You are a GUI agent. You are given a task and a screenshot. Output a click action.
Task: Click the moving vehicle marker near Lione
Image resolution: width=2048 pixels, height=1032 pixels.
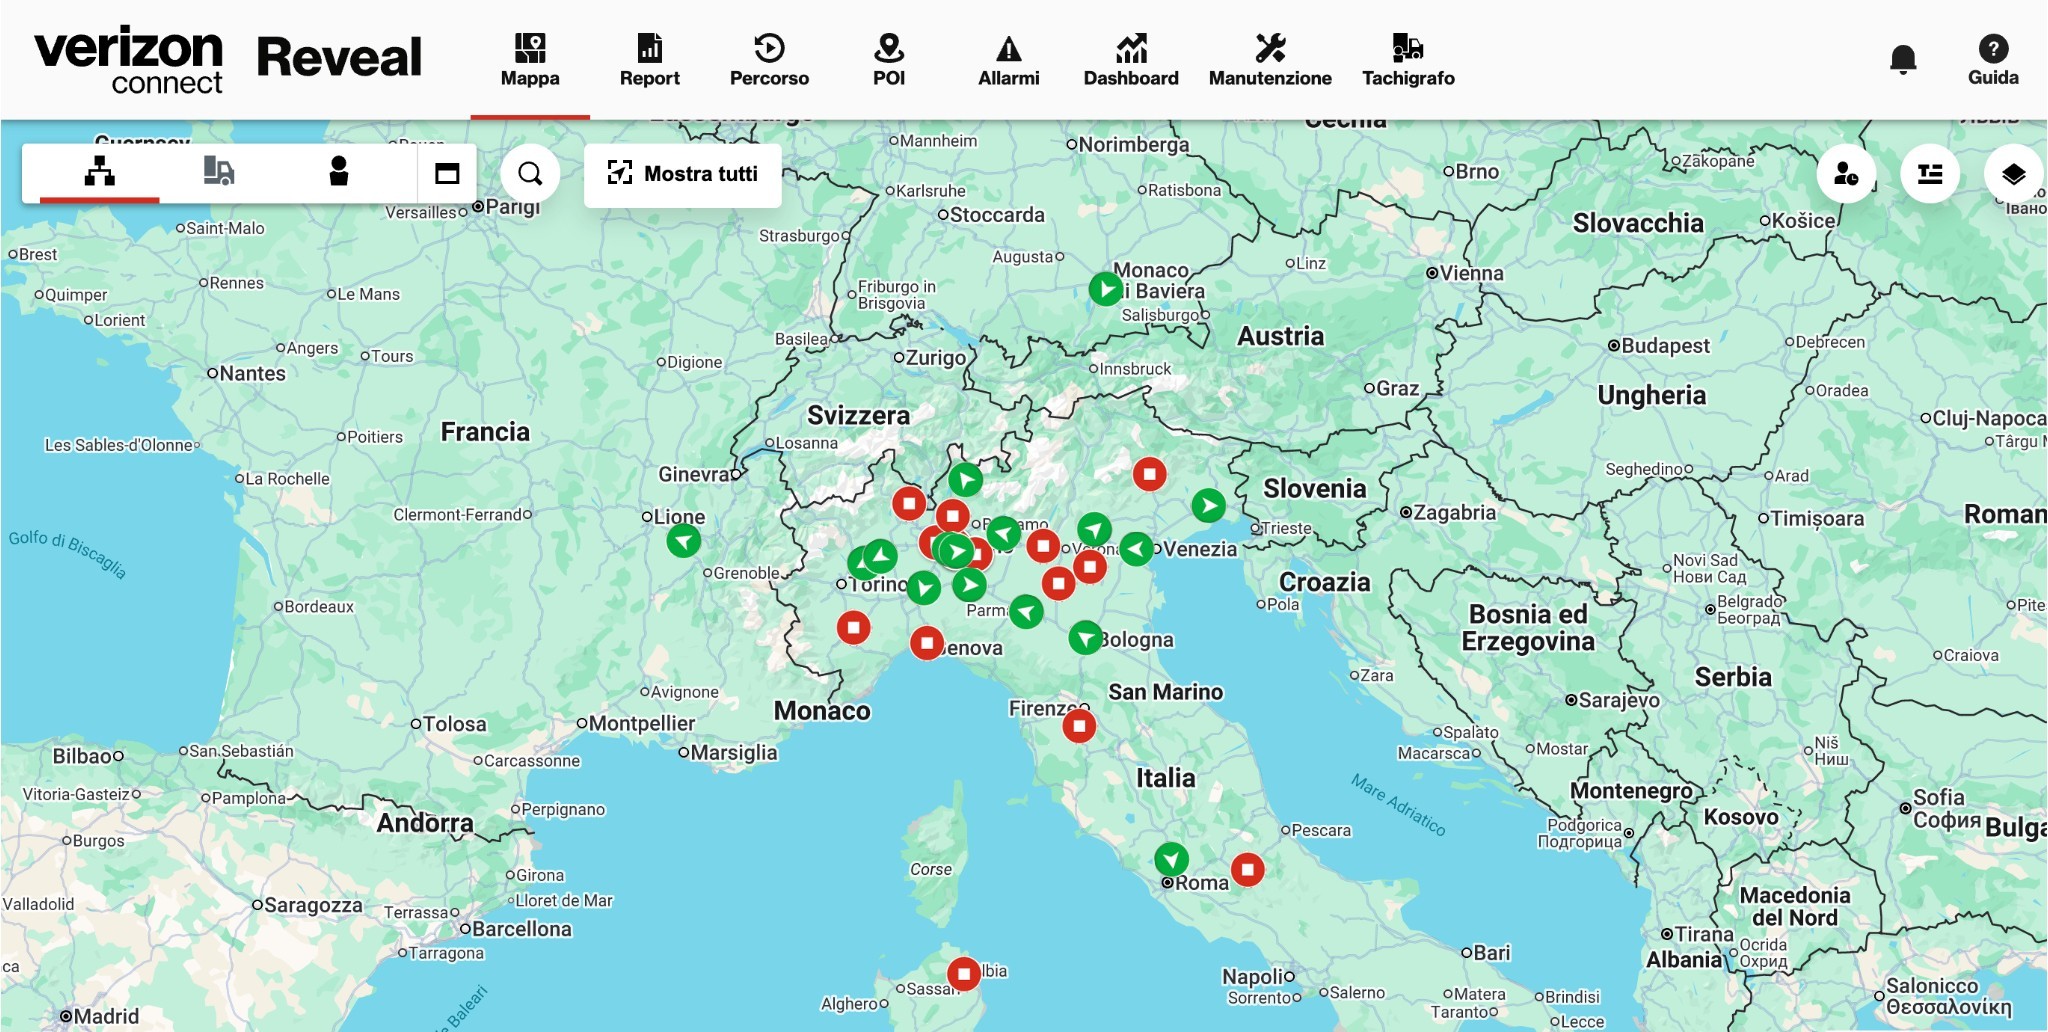pyautogui.click(x=684, y=541)
